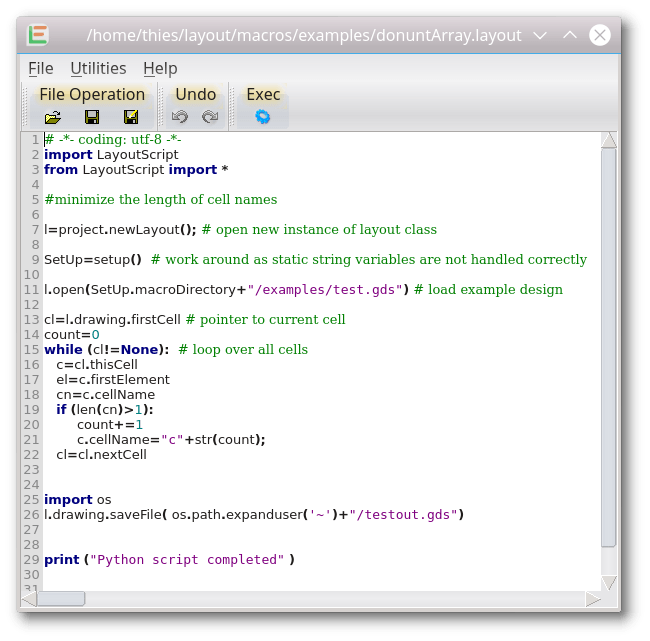Click the print "Python script completed" line

pos(170,560)
